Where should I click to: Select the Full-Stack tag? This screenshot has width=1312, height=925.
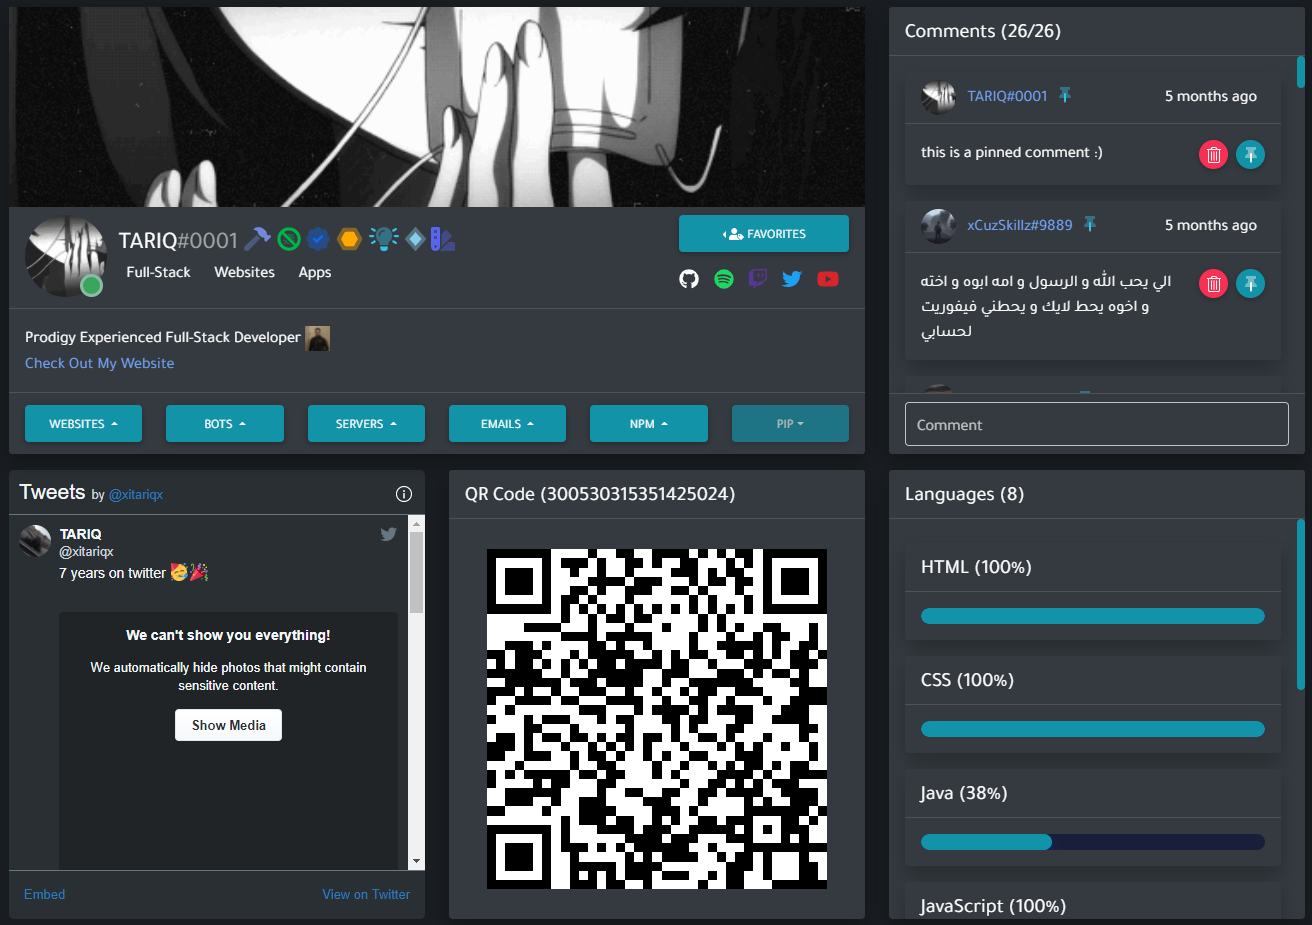(158, 272)
